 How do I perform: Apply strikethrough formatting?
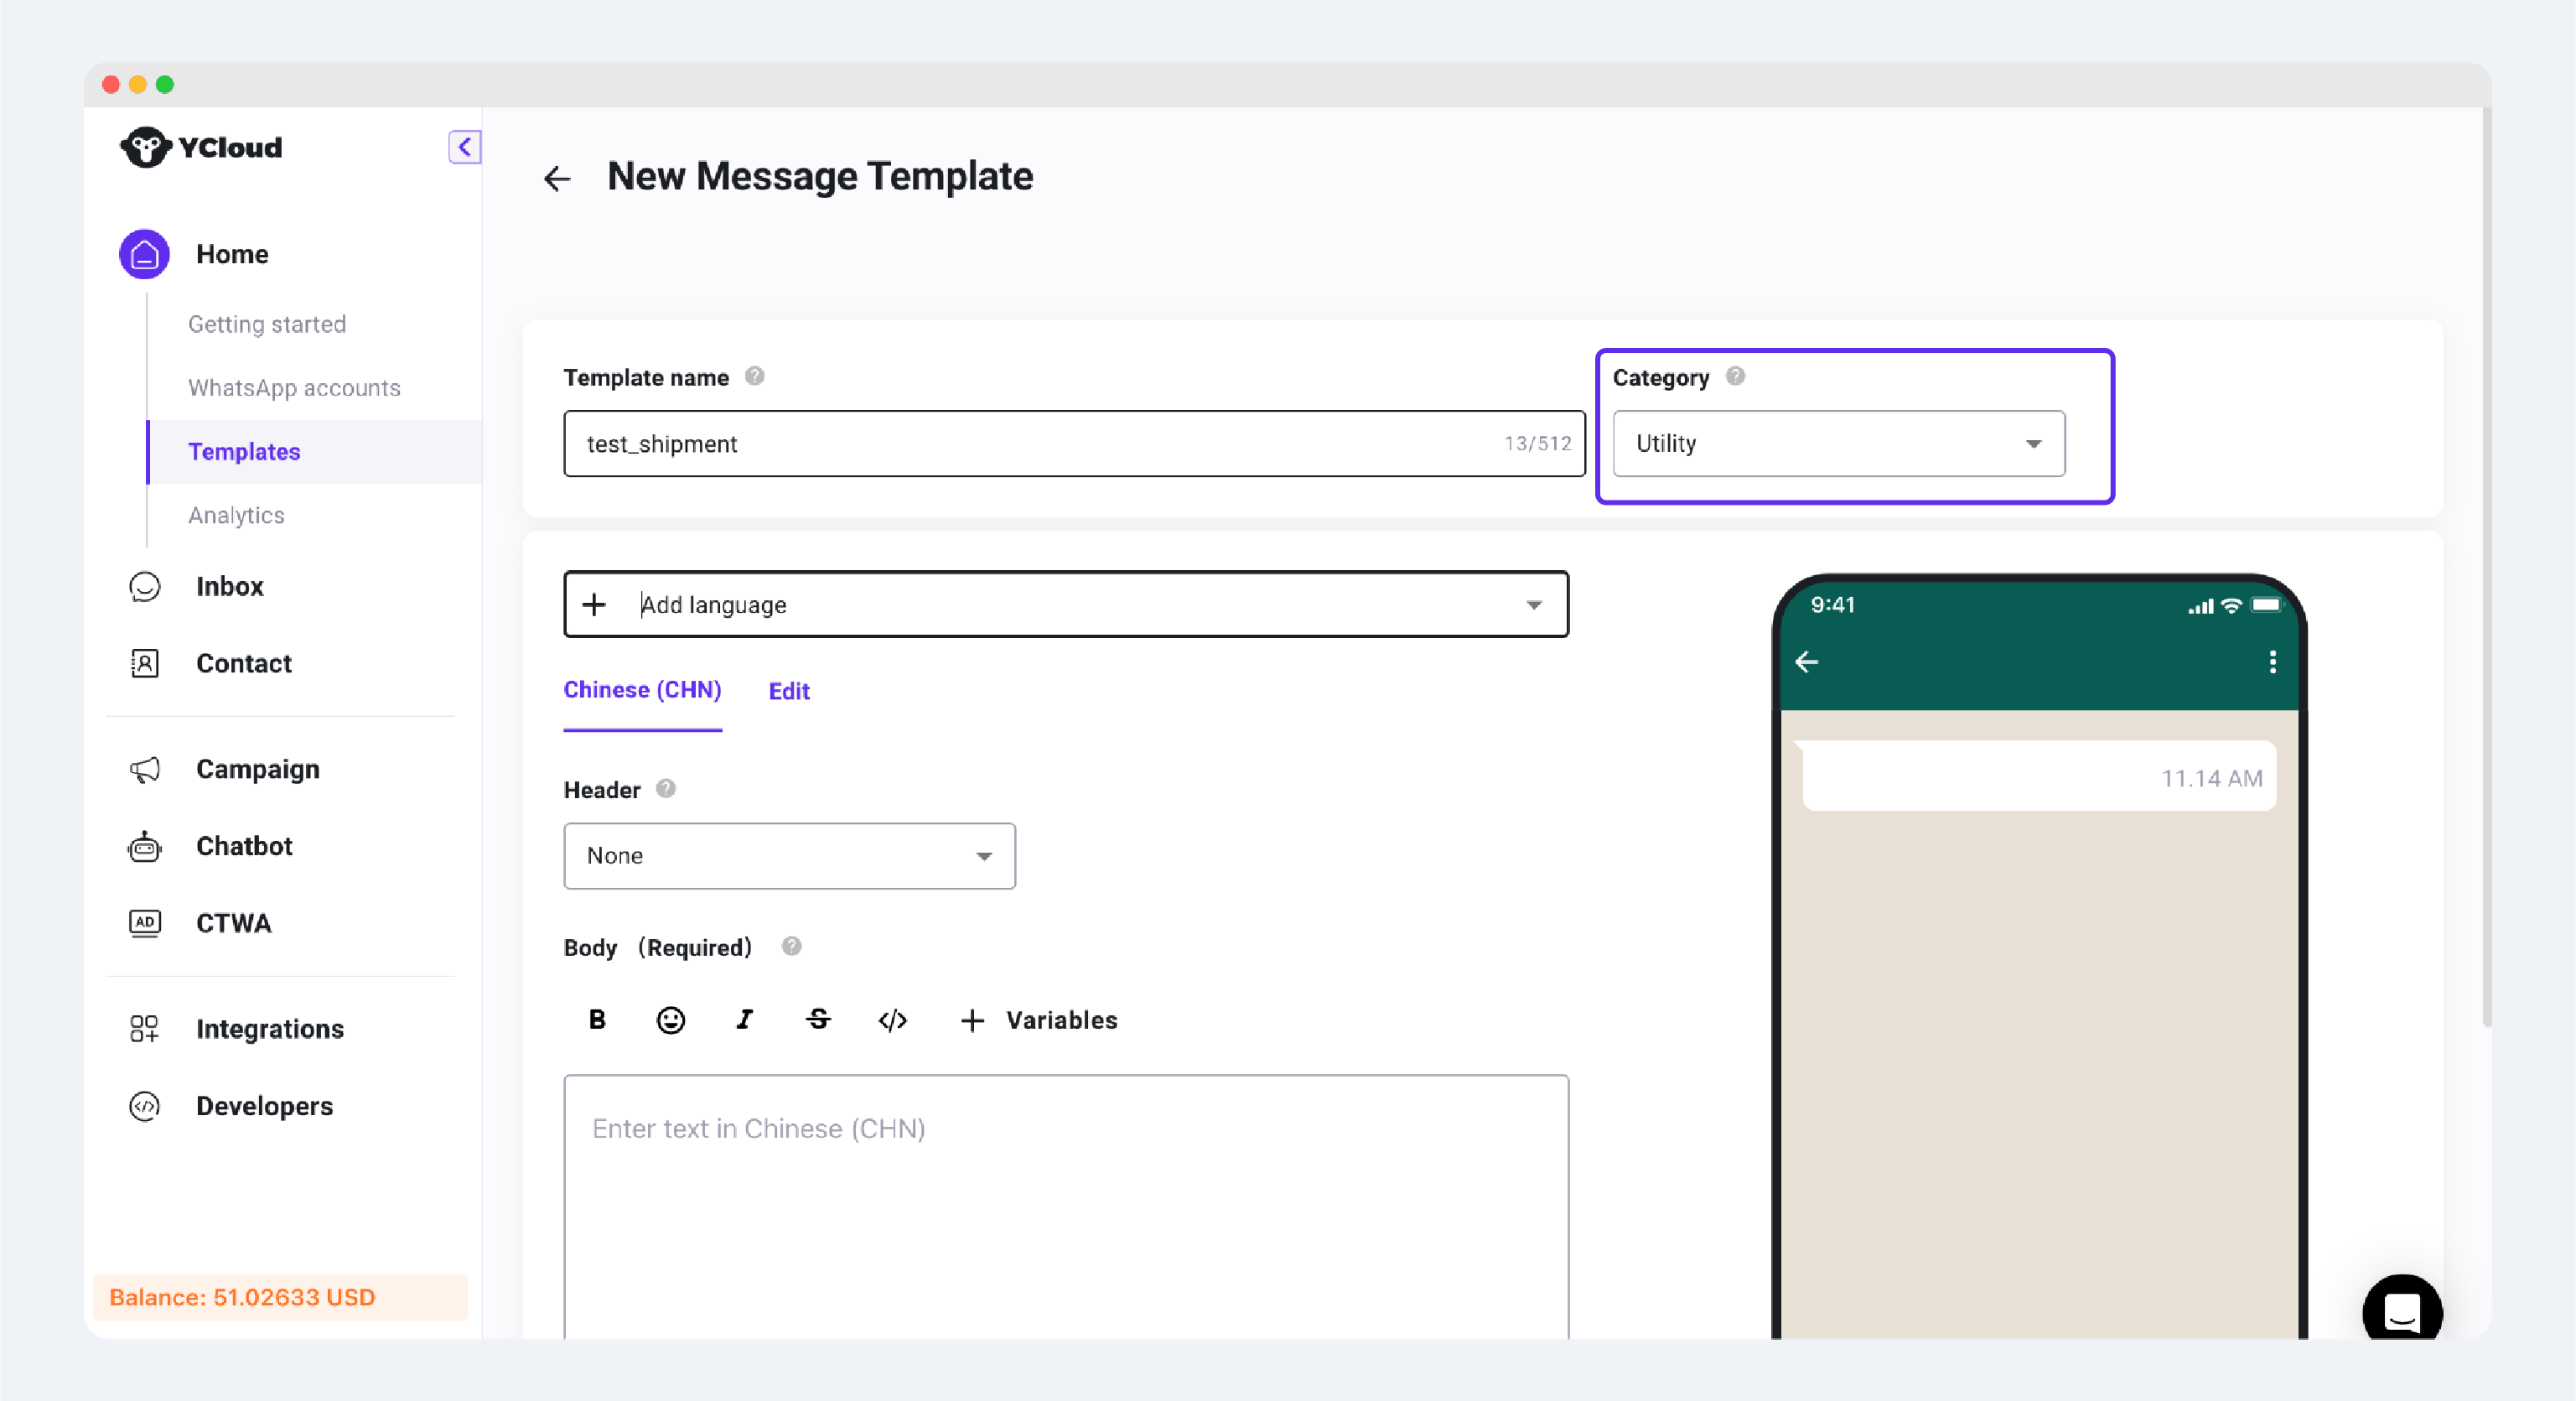[x=818, y=1019]
